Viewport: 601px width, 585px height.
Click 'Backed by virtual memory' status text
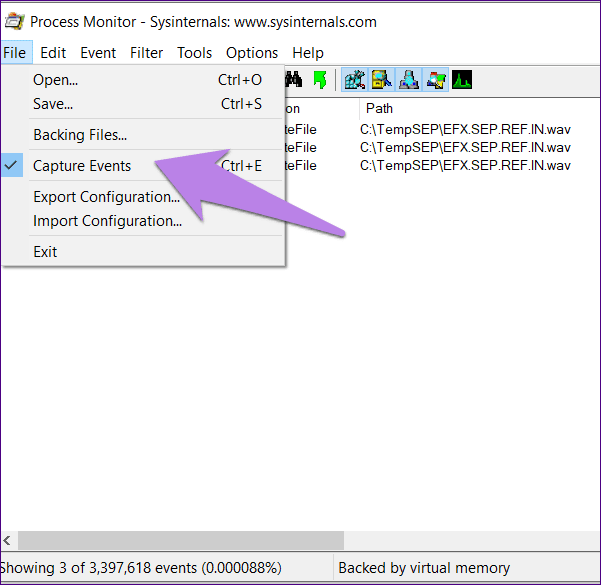coord(424,568)
